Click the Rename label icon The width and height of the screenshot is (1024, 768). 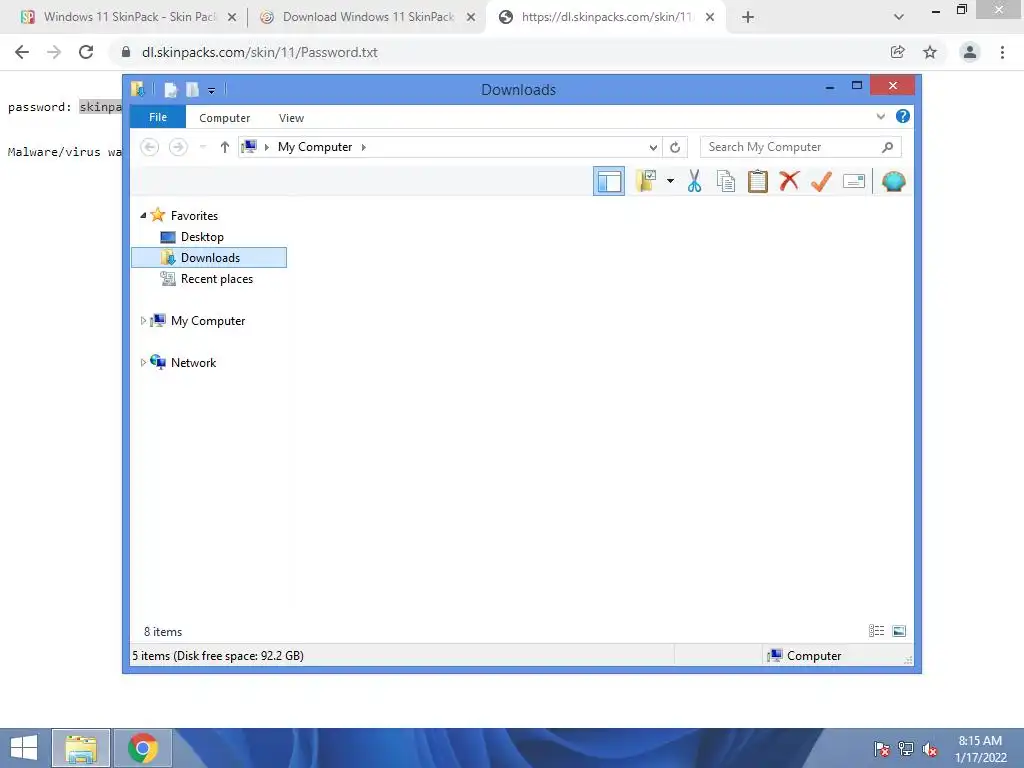(854, 181)
